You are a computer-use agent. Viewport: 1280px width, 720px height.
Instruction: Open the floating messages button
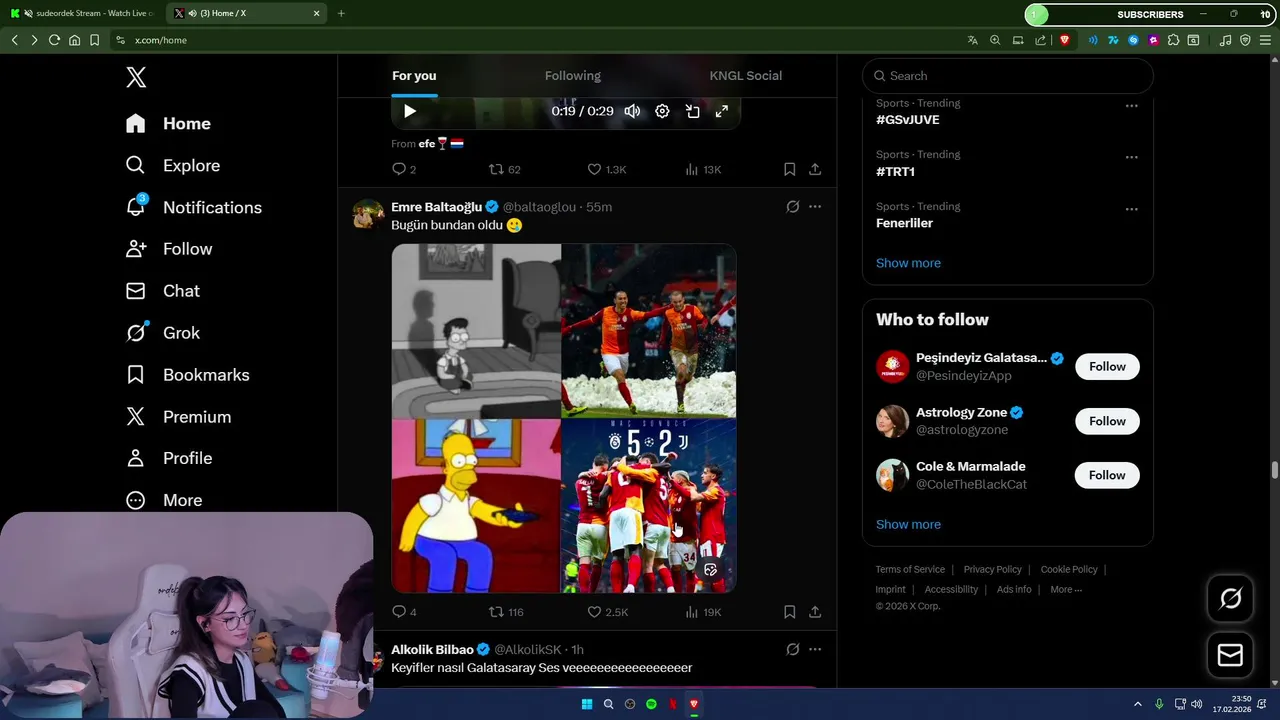[1230, 655]
